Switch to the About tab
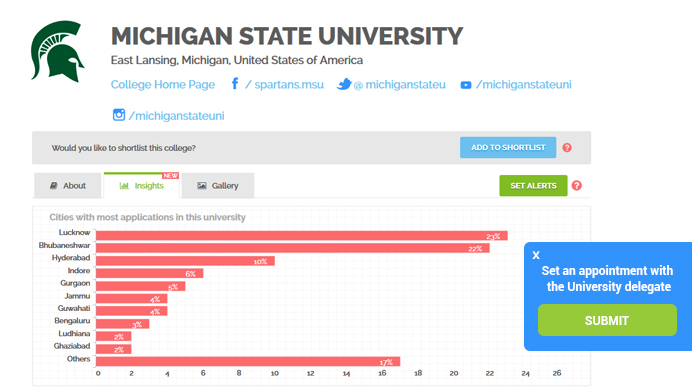The height and width of the screenshot is (392, 692). pyautogui.click(x=68, y=185)
